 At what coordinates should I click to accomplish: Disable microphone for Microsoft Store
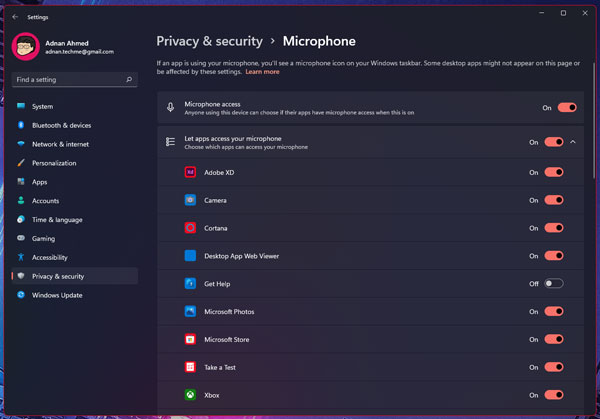pyautogui.click(x=554, y=339)
